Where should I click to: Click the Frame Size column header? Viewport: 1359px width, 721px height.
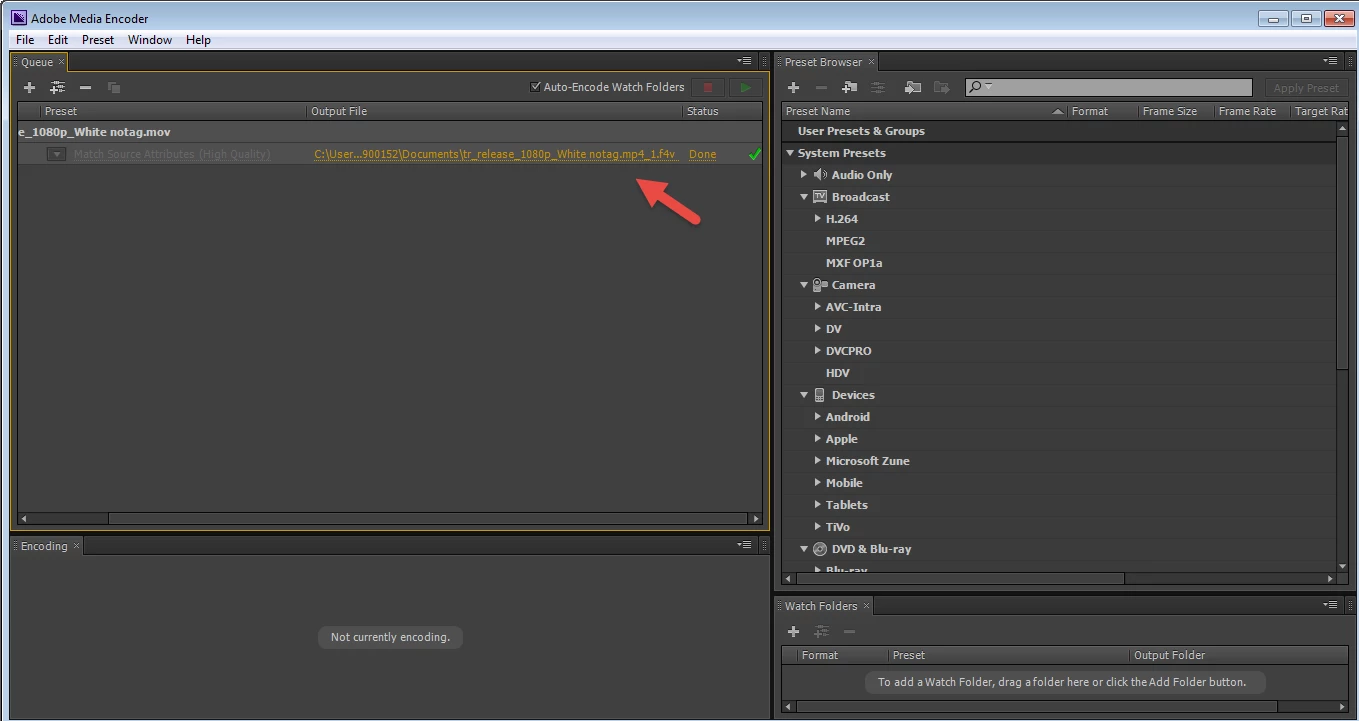[x=1176, y=111]
